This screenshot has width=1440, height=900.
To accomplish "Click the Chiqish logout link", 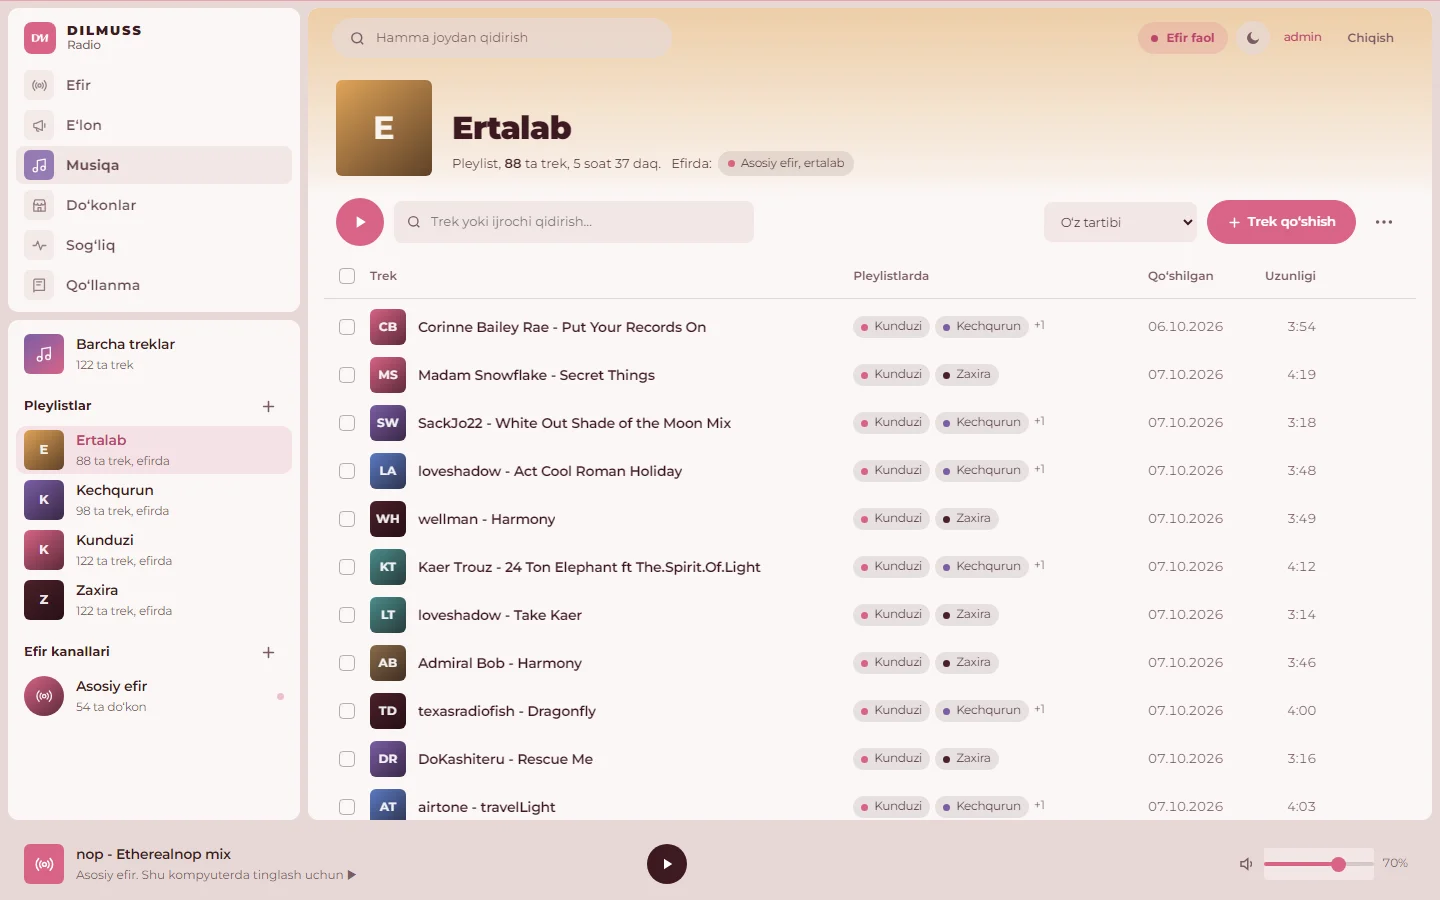I will click(1370, 38).
